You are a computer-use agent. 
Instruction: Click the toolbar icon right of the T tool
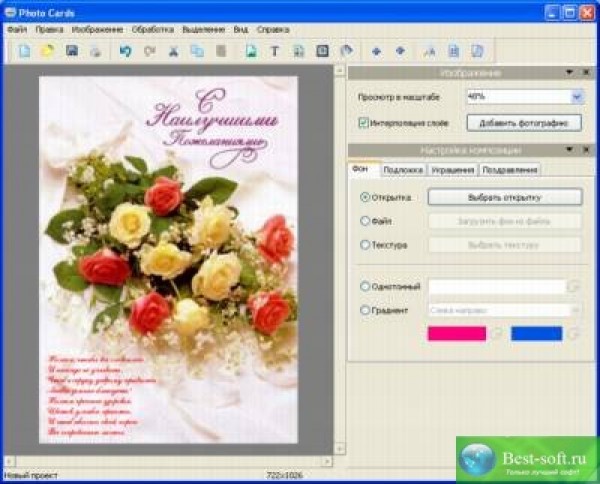click(298, 51)
